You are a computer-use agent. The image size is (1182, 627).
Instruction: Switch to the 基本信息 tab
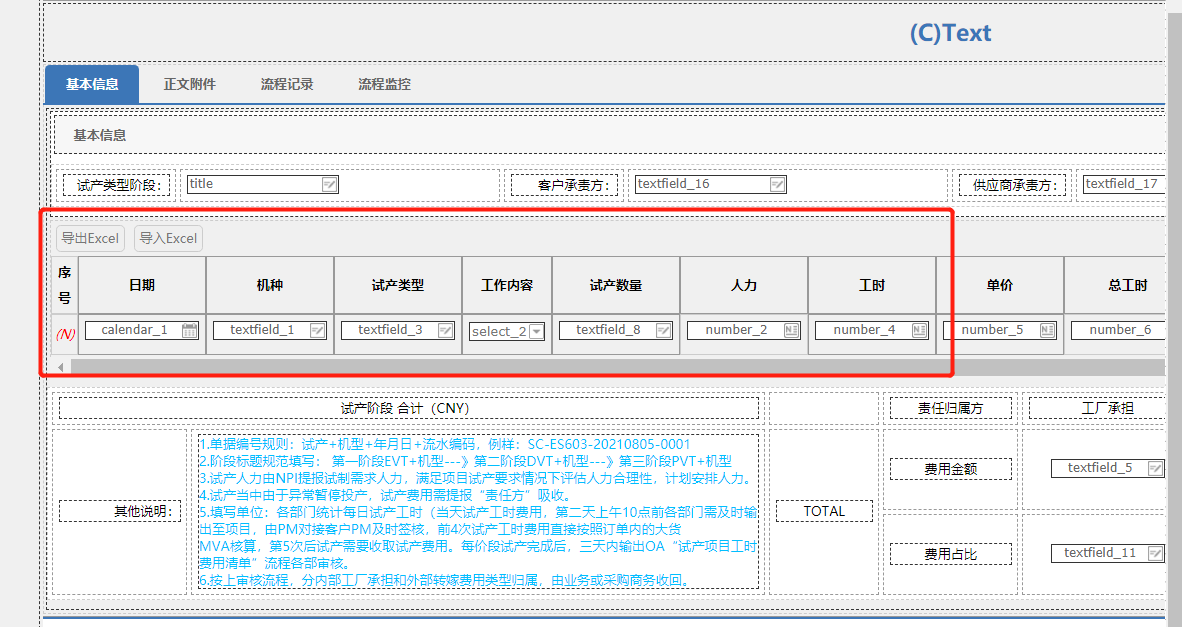(x=92, y=84)
